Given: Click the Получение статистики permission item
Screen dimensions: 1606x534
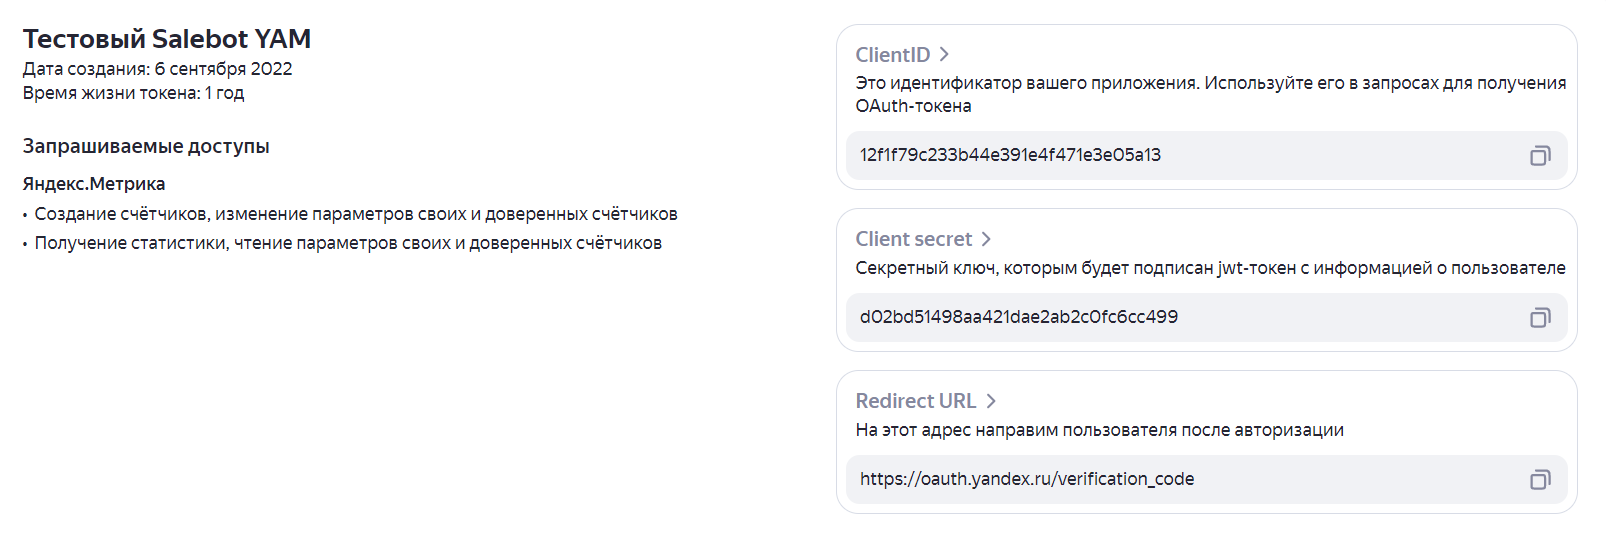Looking at the screenshot, I should (x=348, y=243).
